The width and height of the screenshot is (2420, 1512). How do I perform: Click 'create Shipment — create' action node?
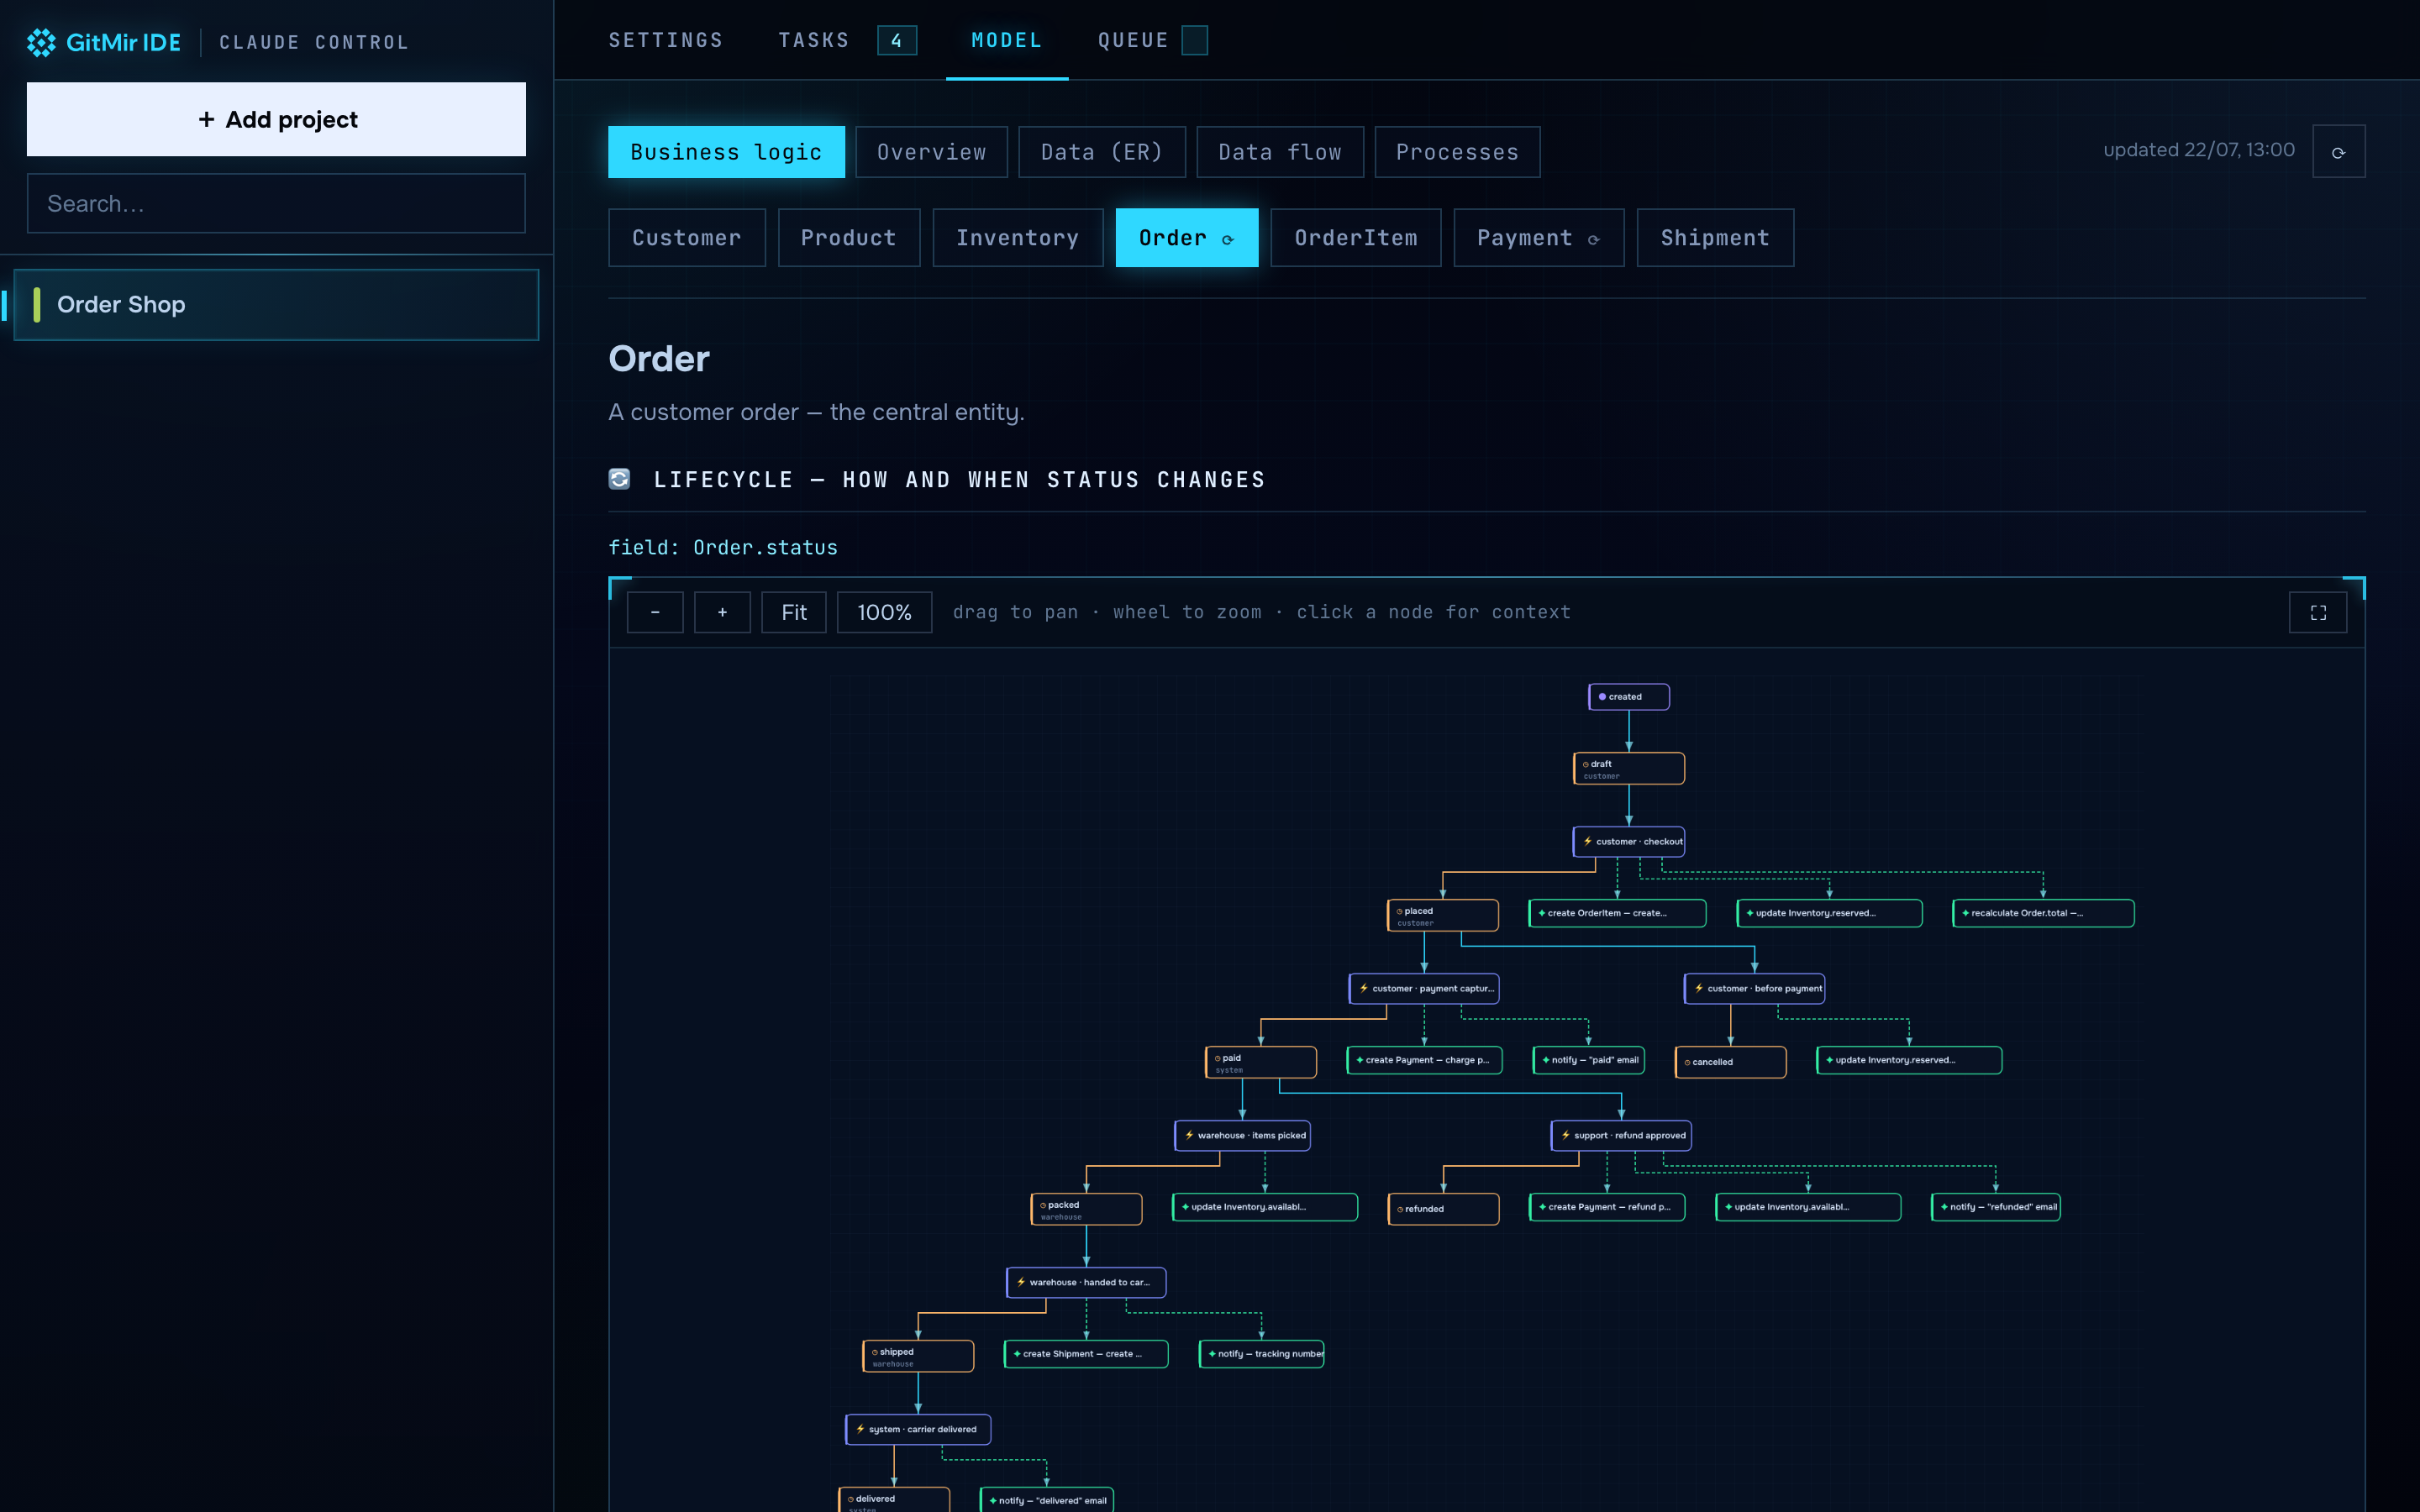tap(1086, 1354)
